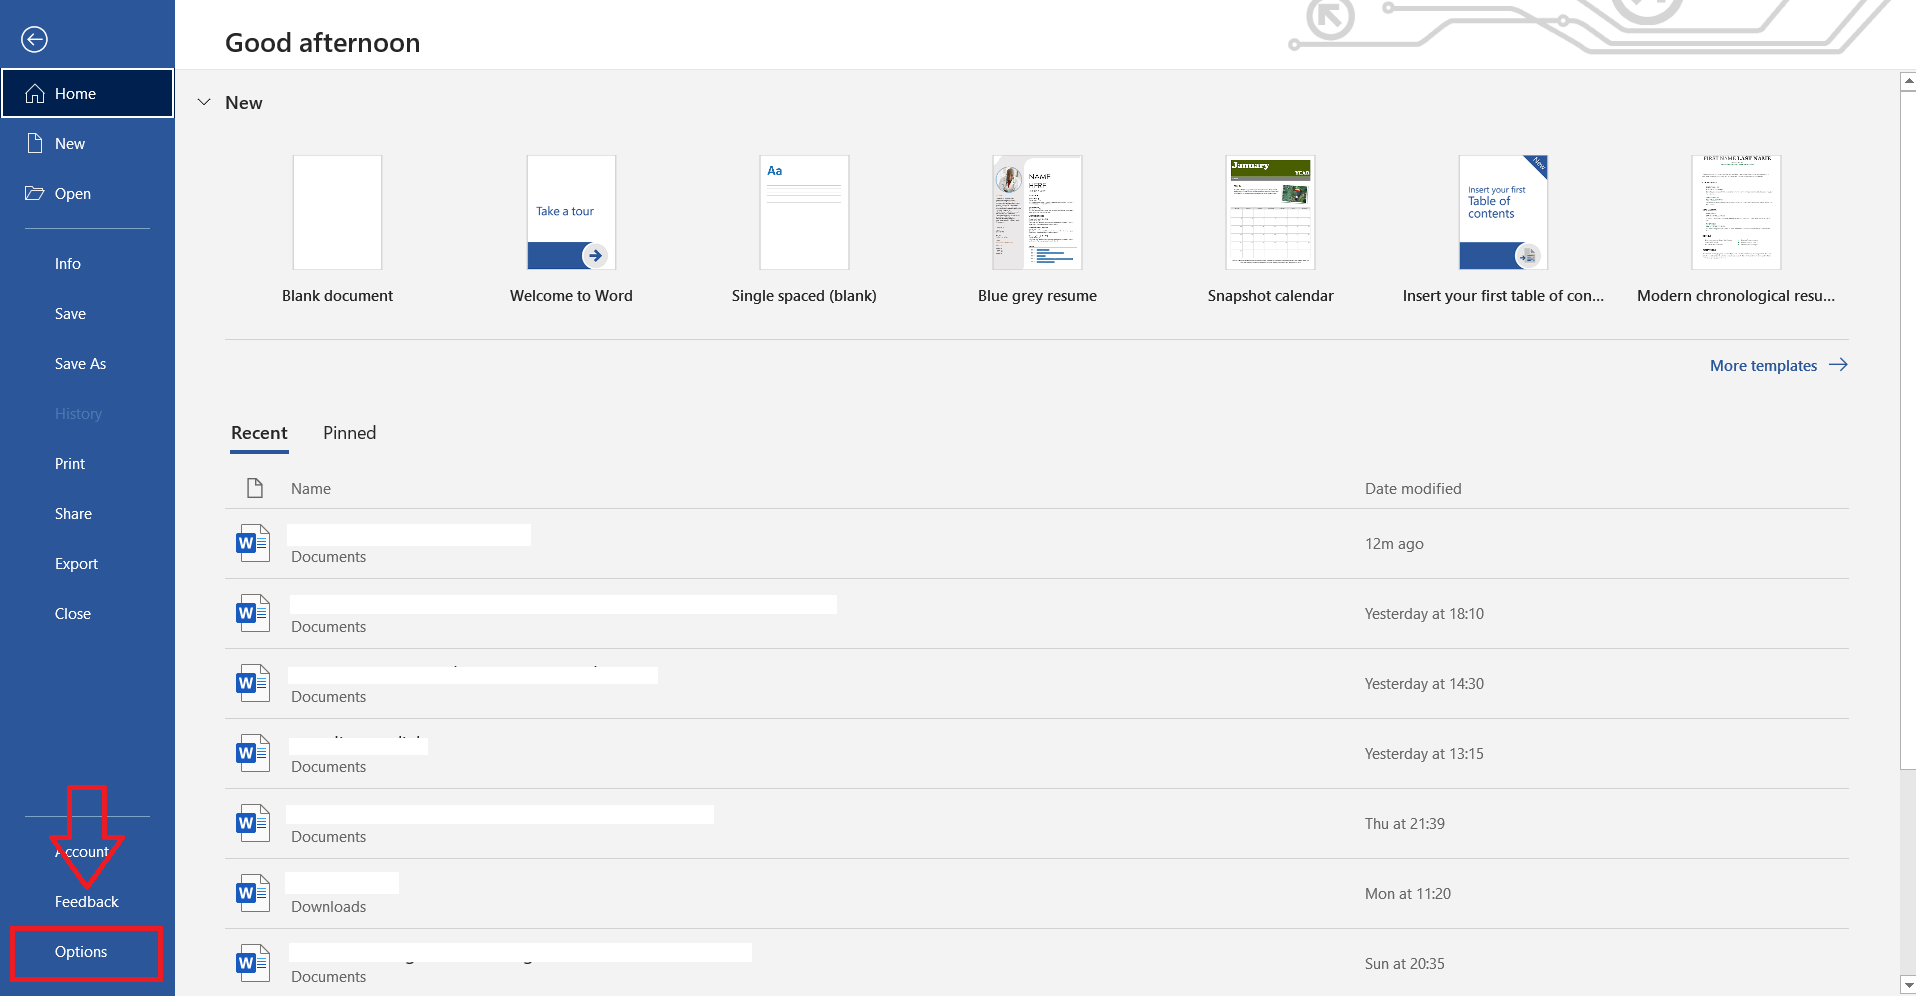Open the More templates link
This screenshot has height=996, width=1916.
1763,365
